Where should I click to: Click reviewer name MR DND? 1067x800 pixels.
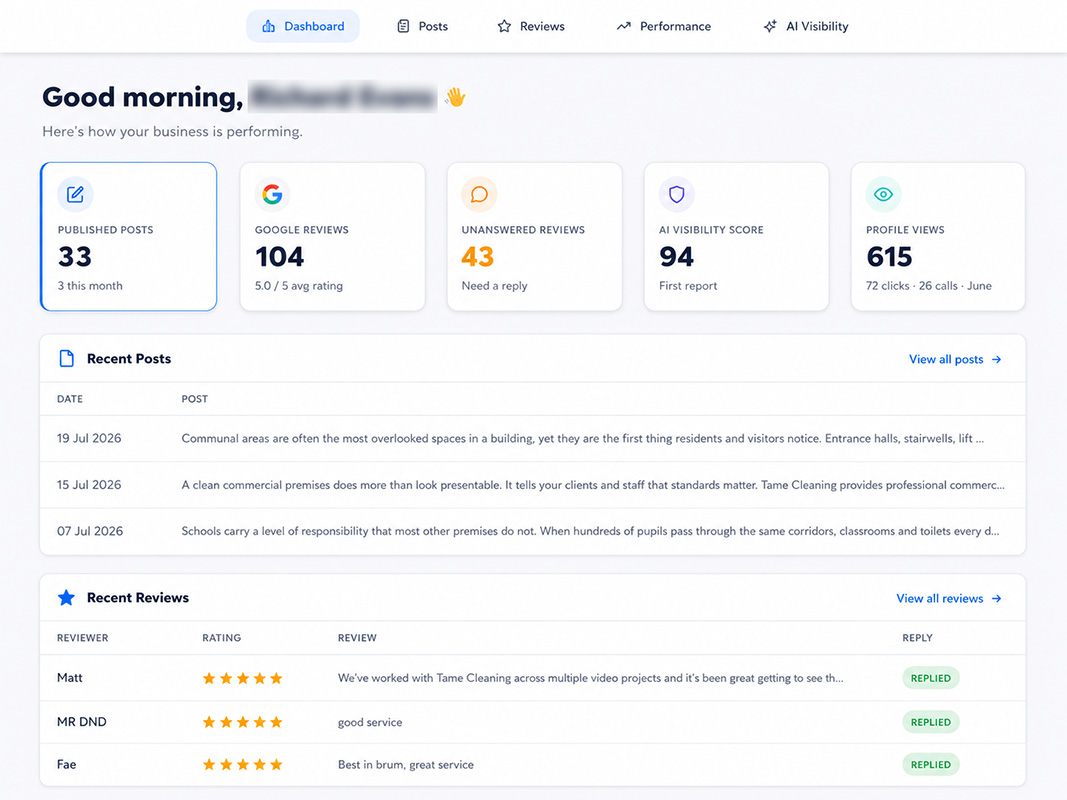(82, 722)
